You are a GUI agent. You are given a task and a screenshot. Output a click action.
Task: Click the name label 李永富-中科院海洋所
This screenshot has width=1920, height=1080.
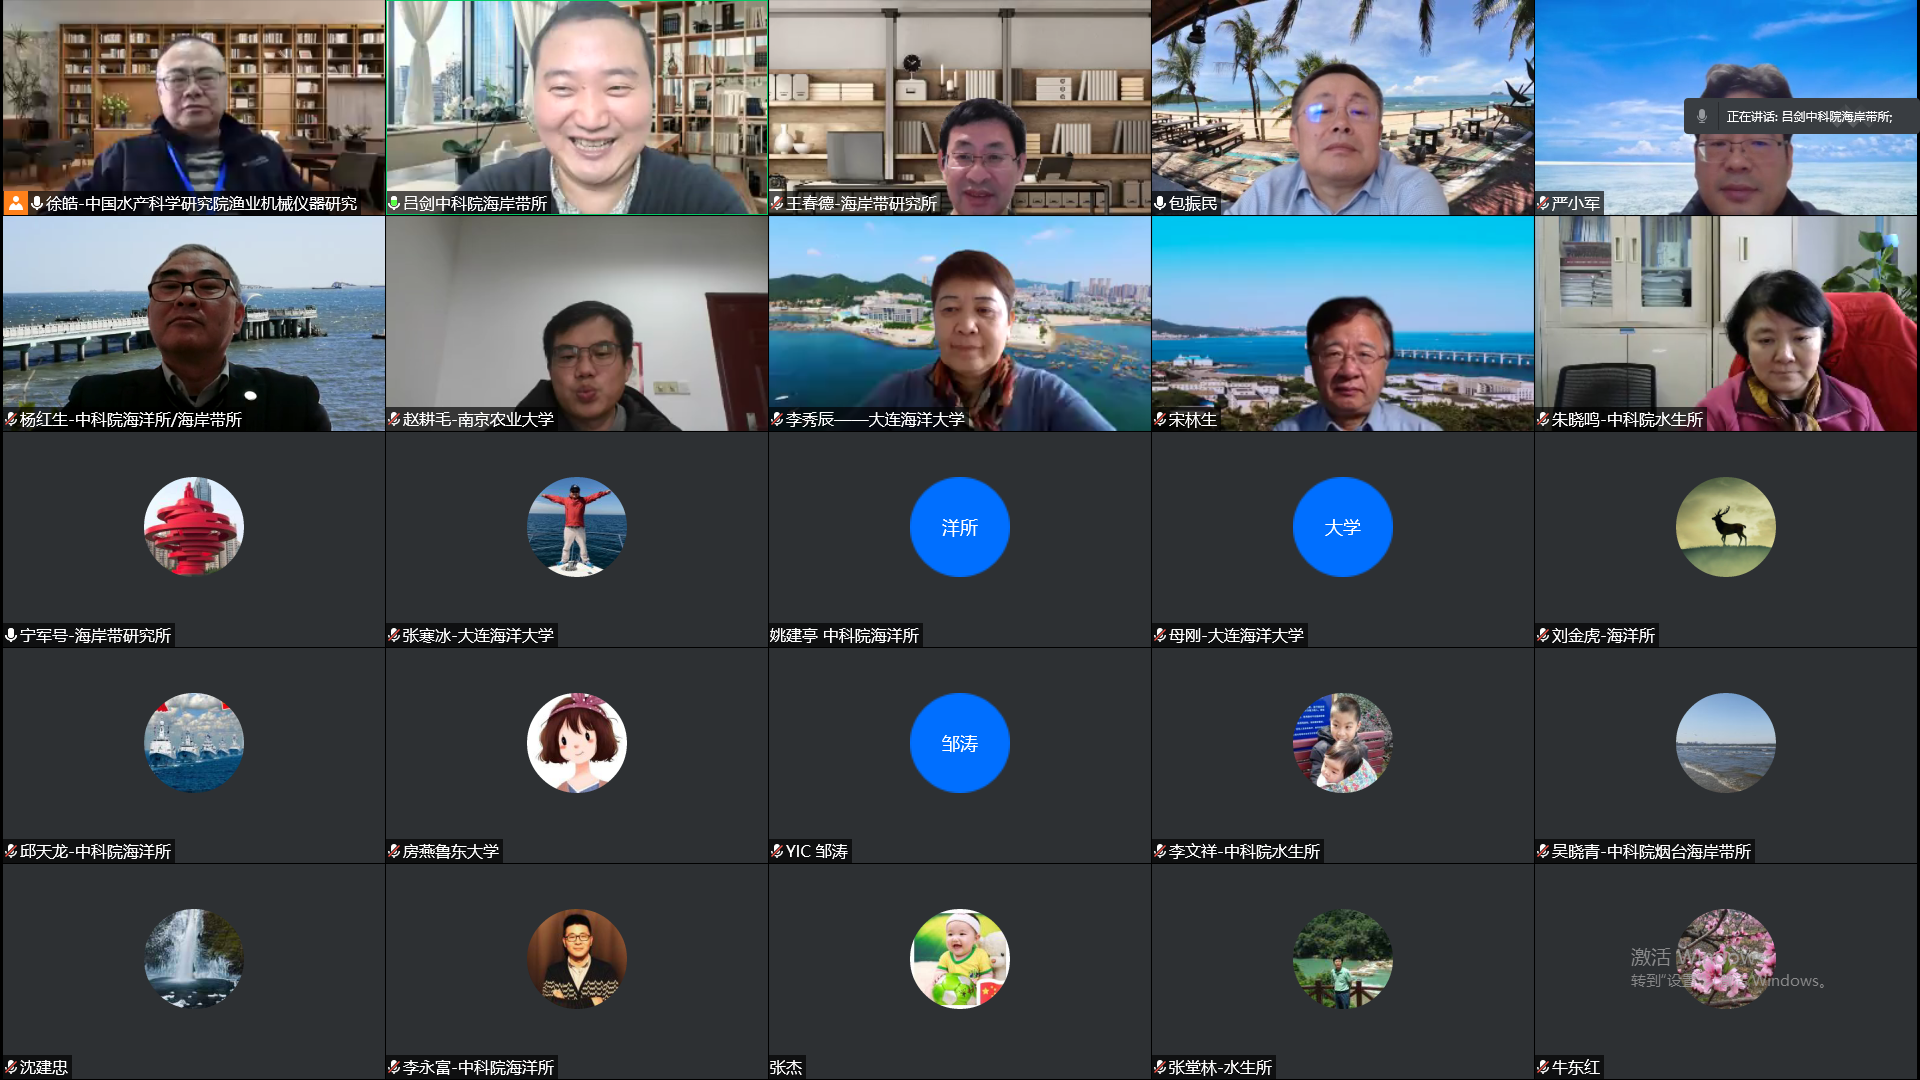pos(478,1067)
